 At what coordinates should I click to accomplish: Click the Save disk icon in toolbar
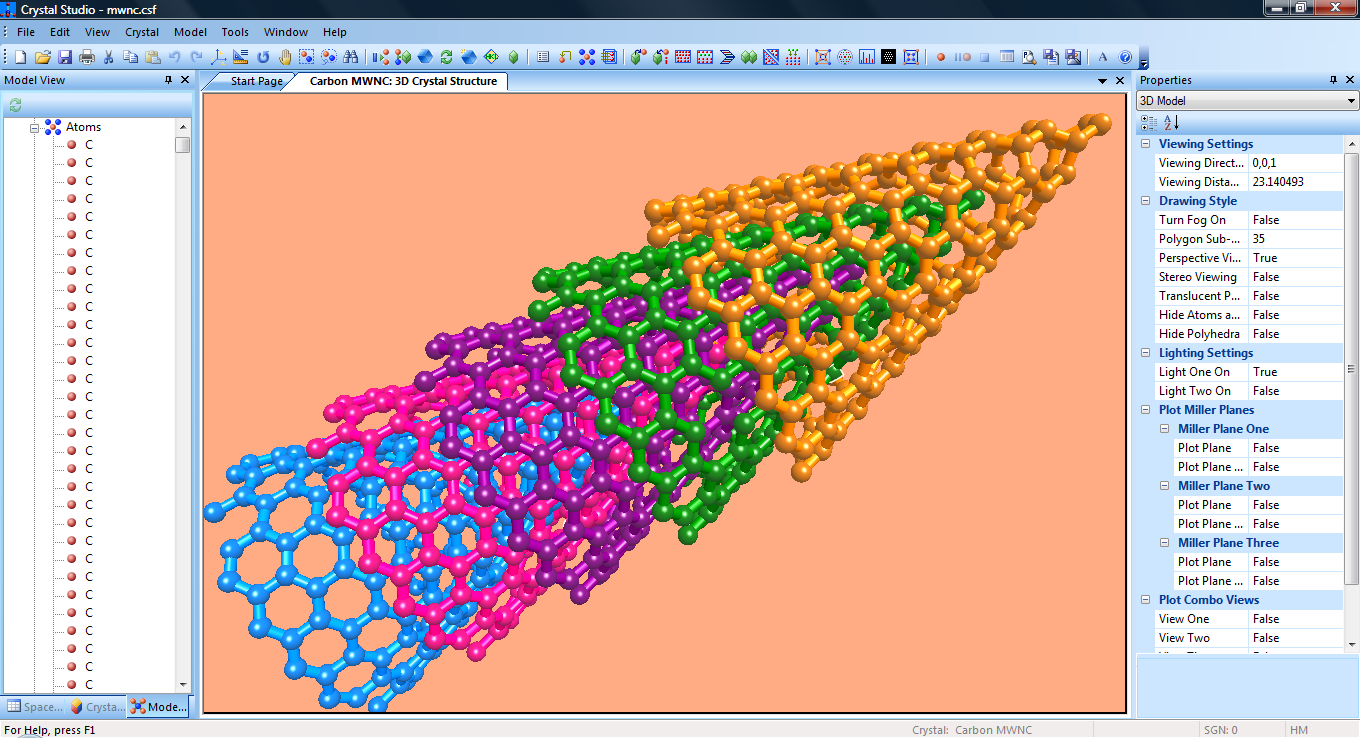tap(65, 57)
